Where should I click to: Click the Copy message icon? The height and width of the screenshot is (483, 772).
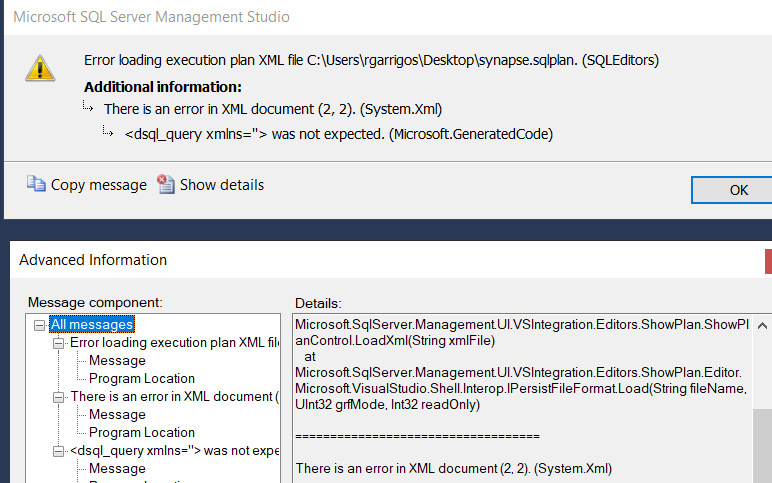pyautogui.click(x=36, y=184)
